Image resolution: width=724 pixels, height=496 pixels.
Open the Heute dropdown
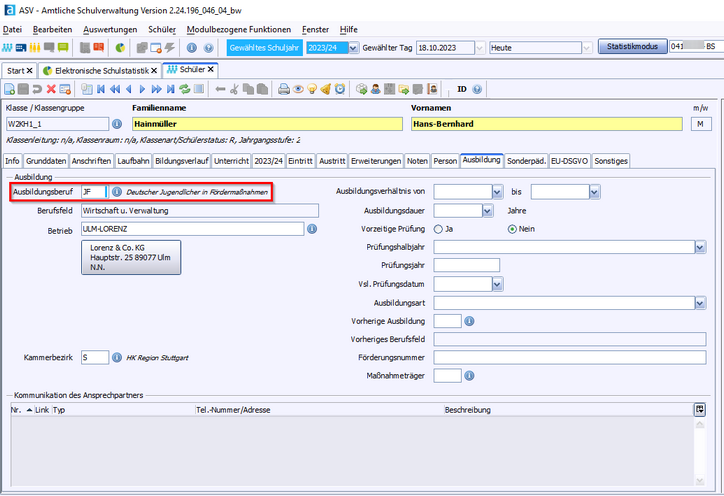587,48
